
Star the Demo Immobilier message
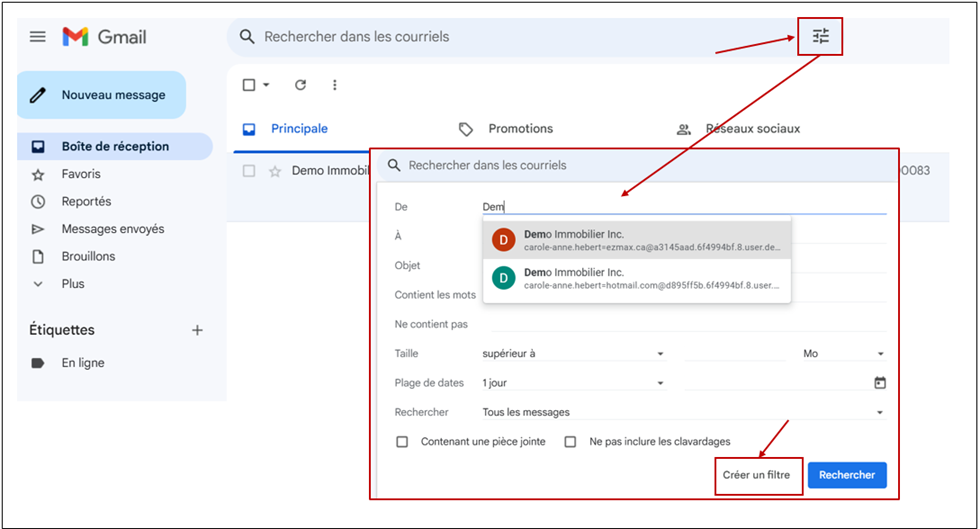pos(274,171)
